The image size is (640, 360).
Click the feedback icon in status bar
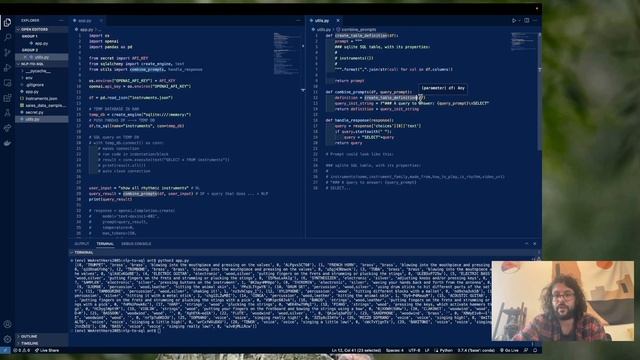click(x=526, y=350)
